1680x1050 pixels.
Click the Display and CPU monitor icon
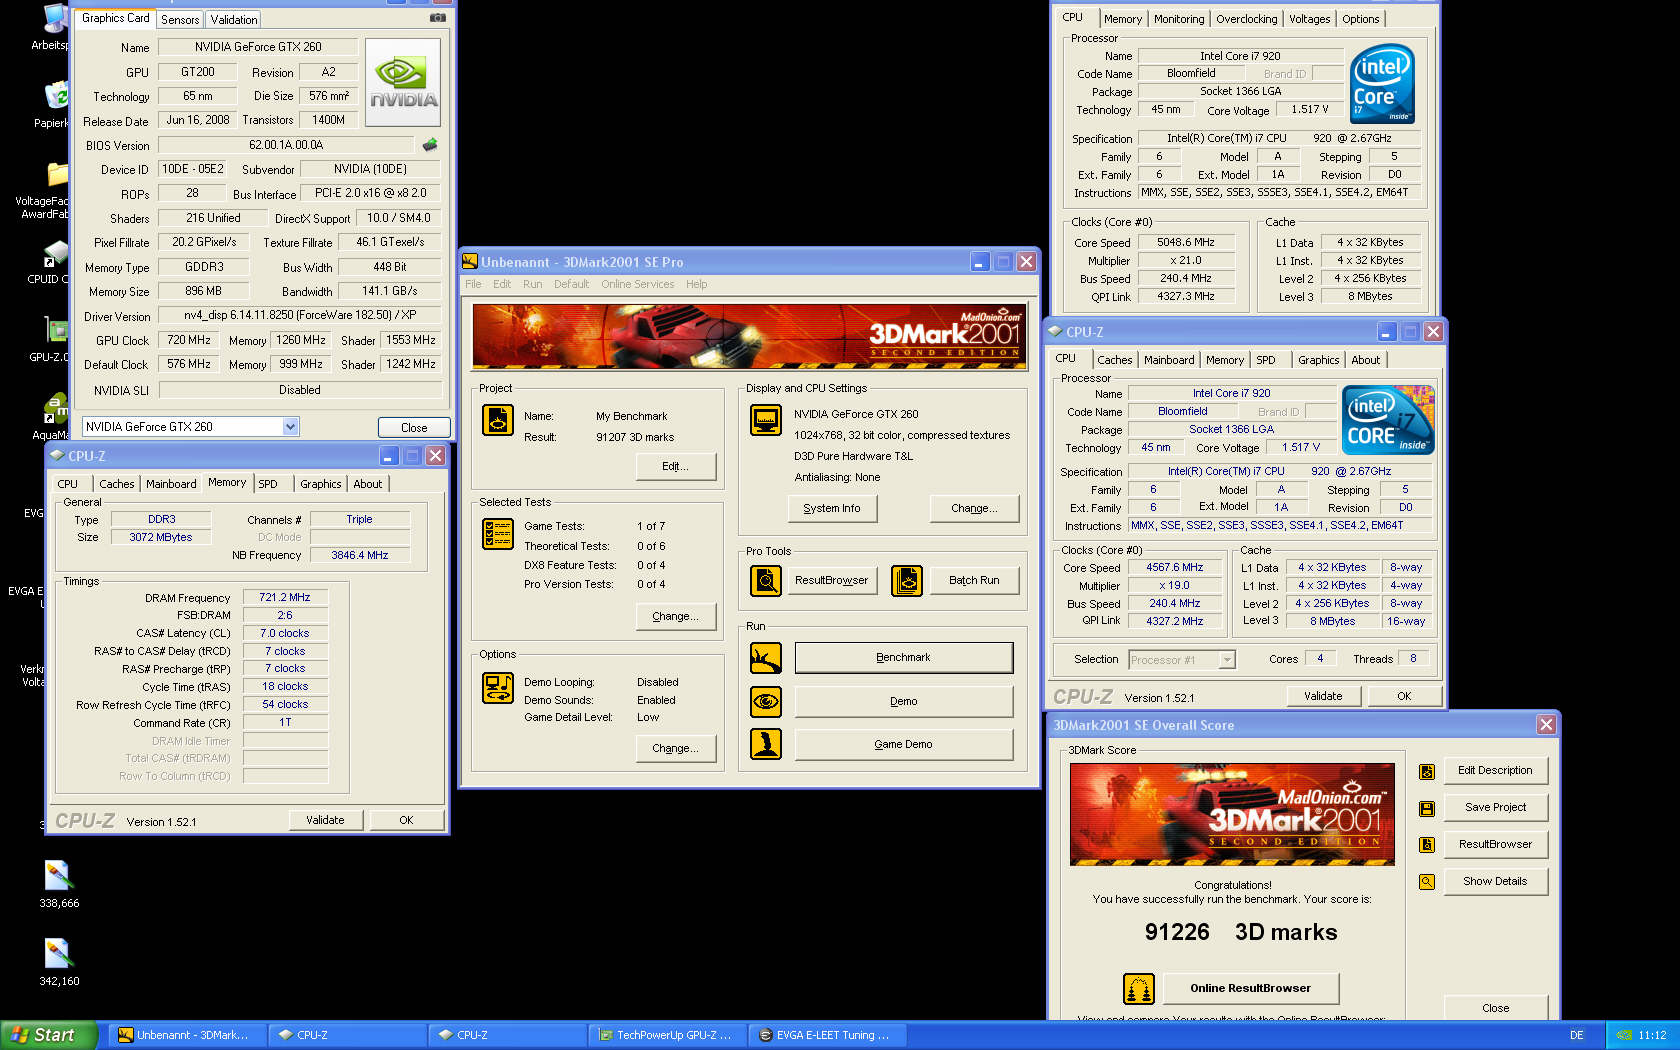766,420
